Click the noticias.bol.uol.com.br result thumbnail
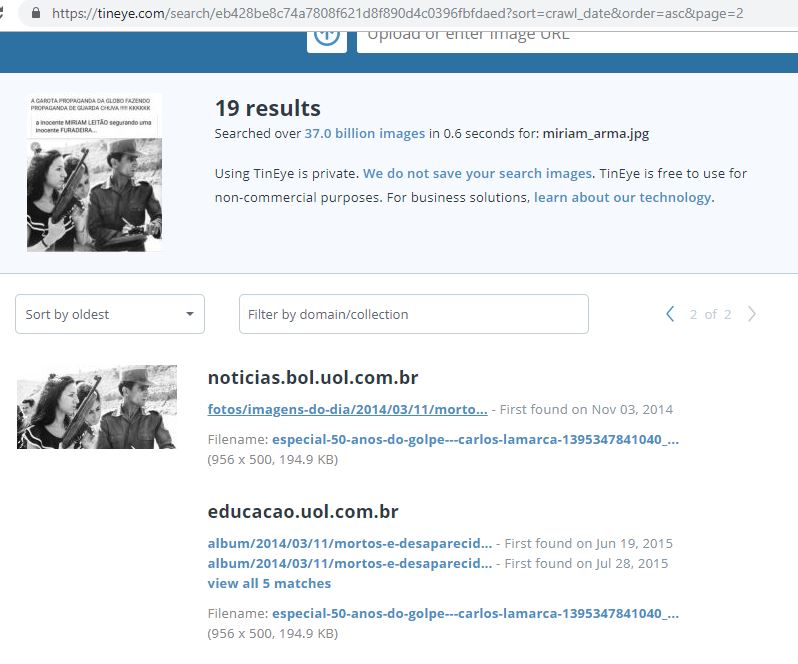This screenshot has width=798, height=664. (97, 407)
